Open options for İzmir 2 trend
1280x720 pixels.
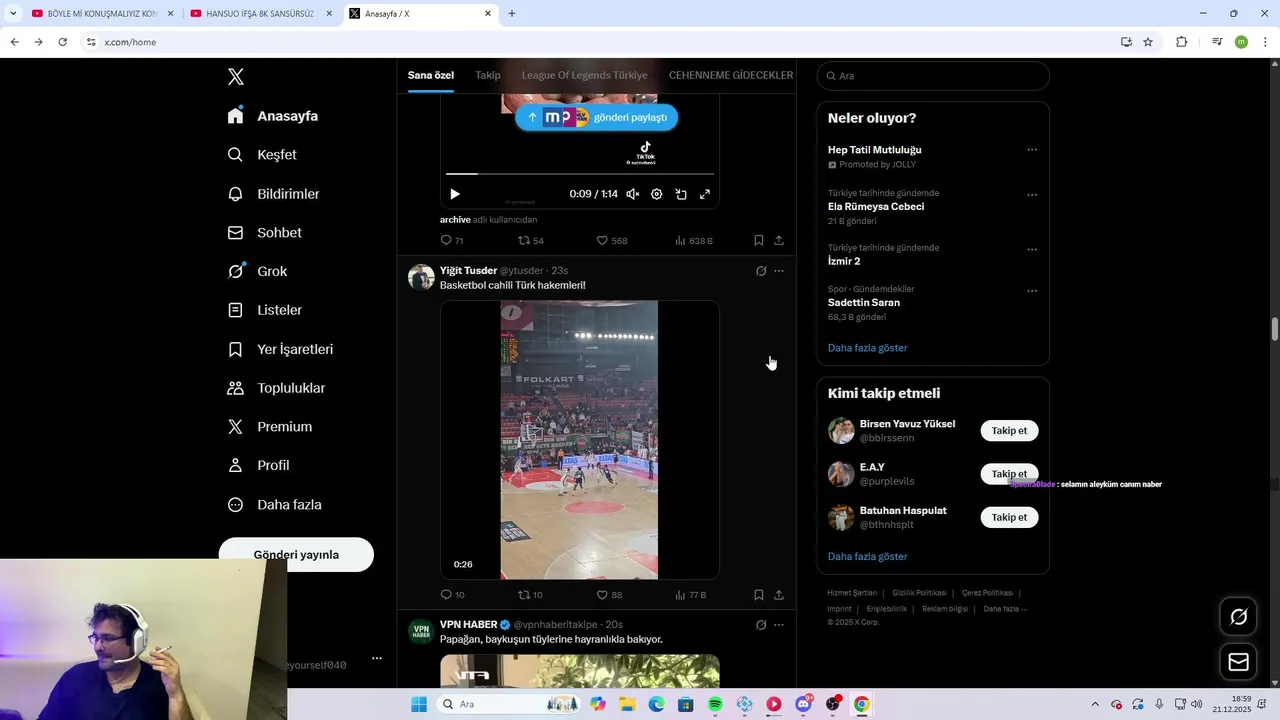pyautogui.click(x=1032, y=250)
